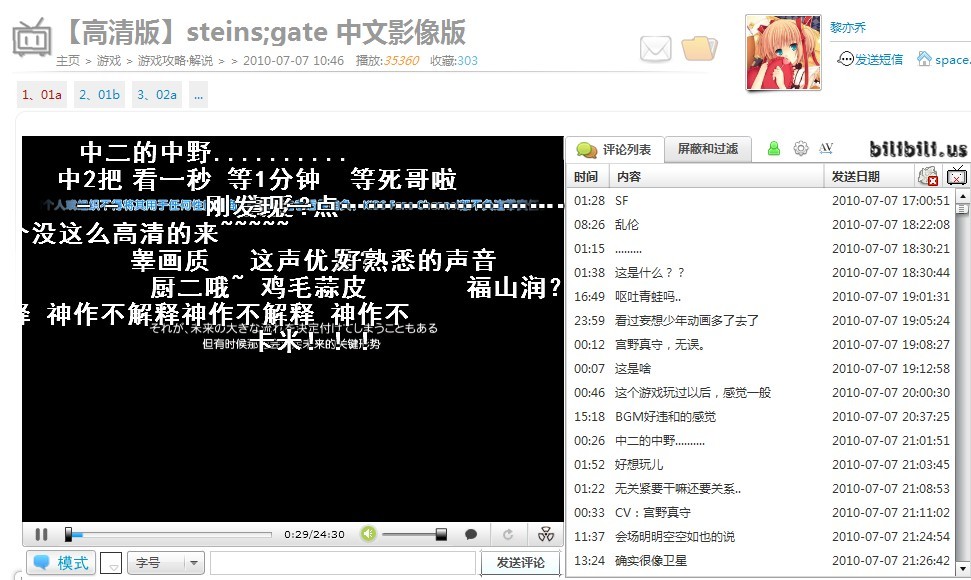Viewport: 971px width, 580px height.
Task: Select comment '宫野真守，无误。'
Action: coord(761,344)
